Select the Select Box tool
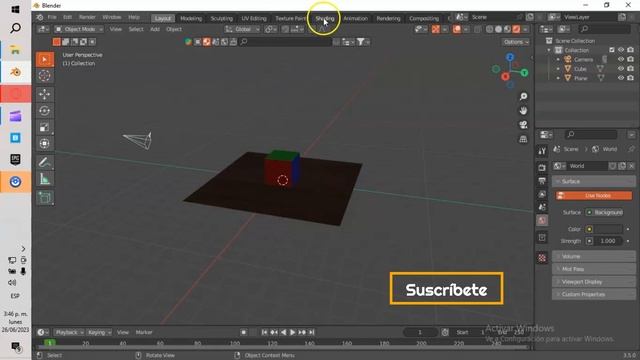The image size is (640, 360). point(44,59)
